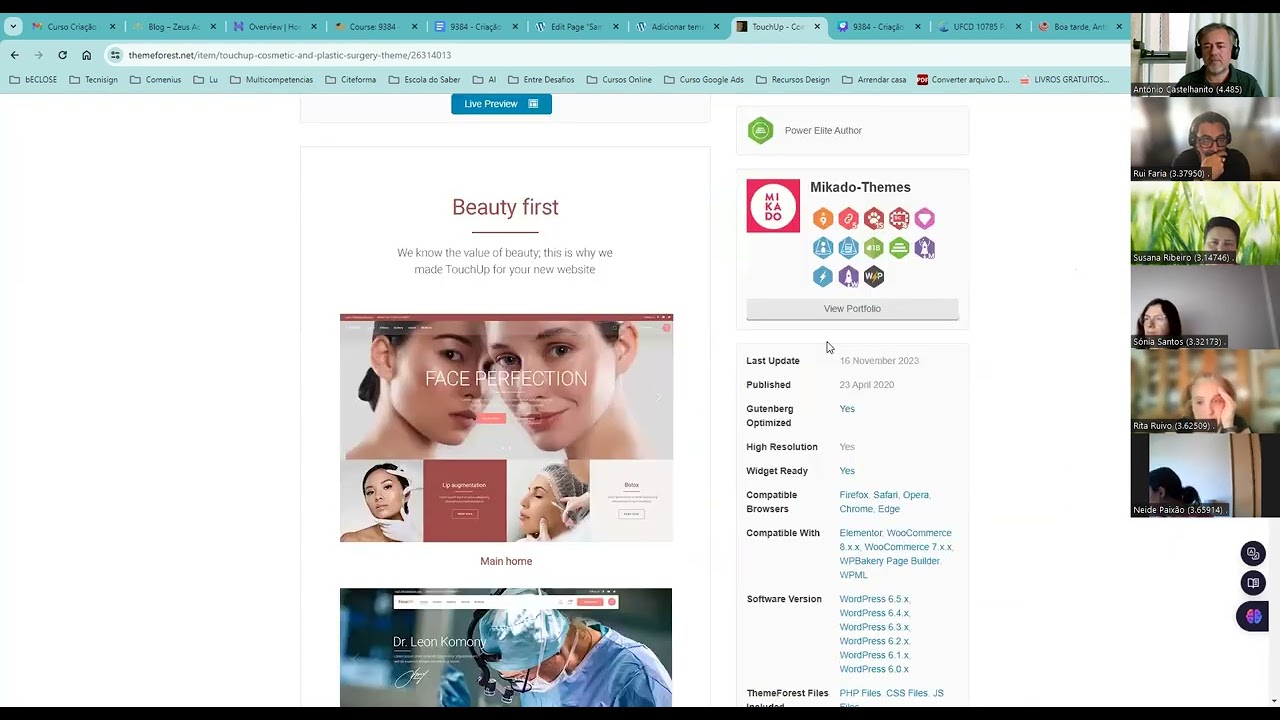1280x720 pixels.
Task: Click the blue lightning bolt badge
Action: (823, 277)
